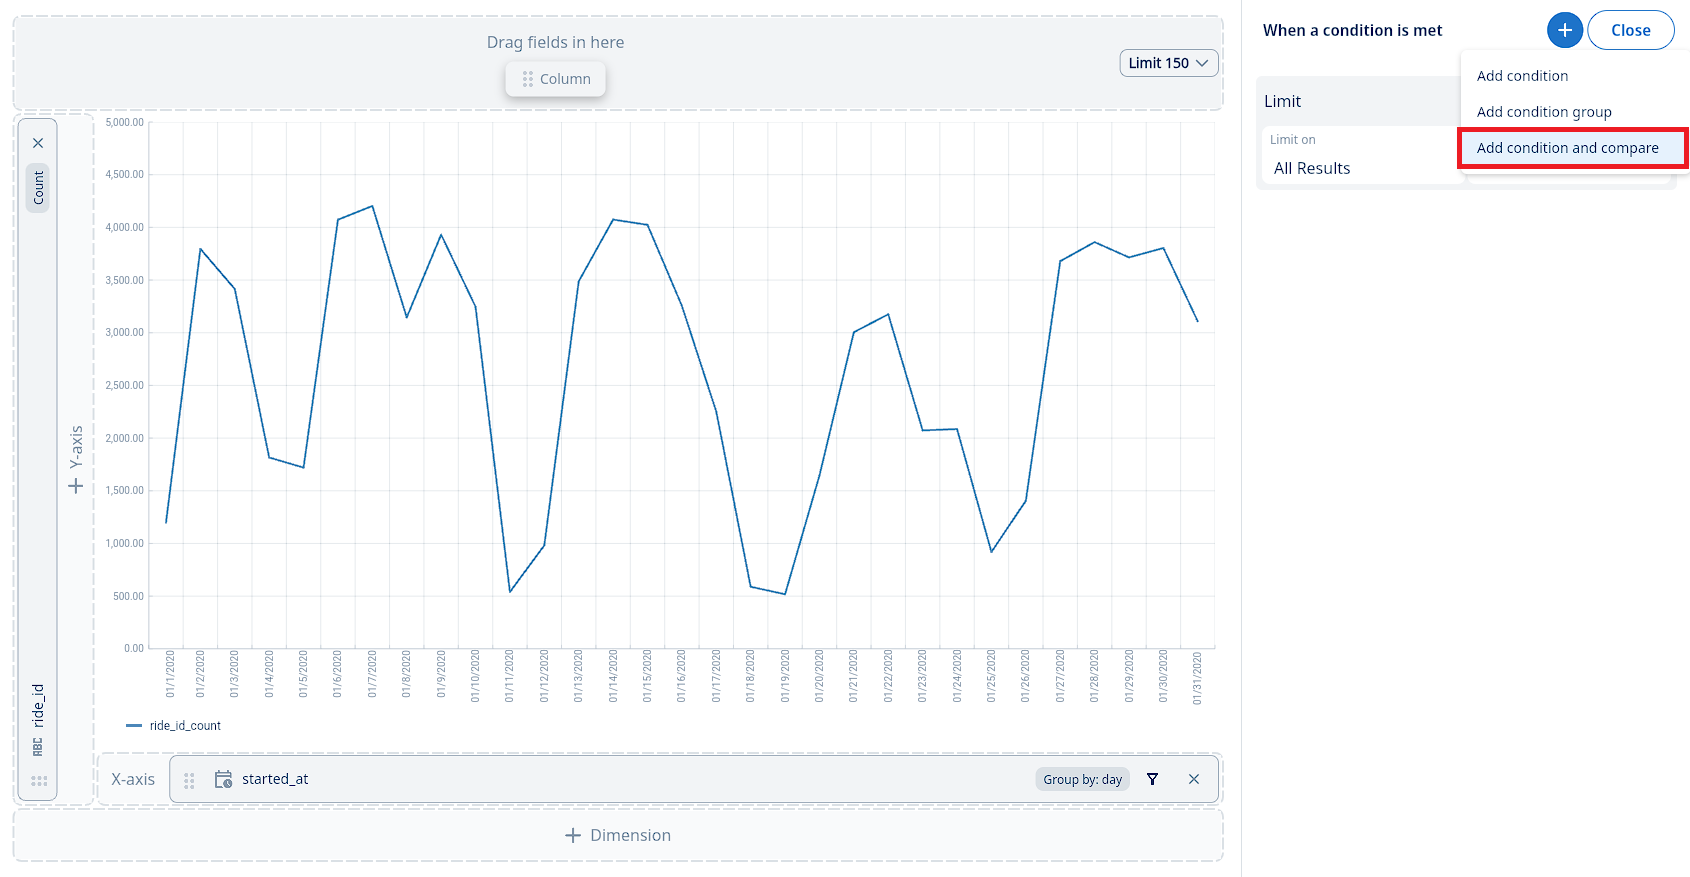Choose Add condition from the menu
The image size is (1690, 877).
tap(1522, 76)
